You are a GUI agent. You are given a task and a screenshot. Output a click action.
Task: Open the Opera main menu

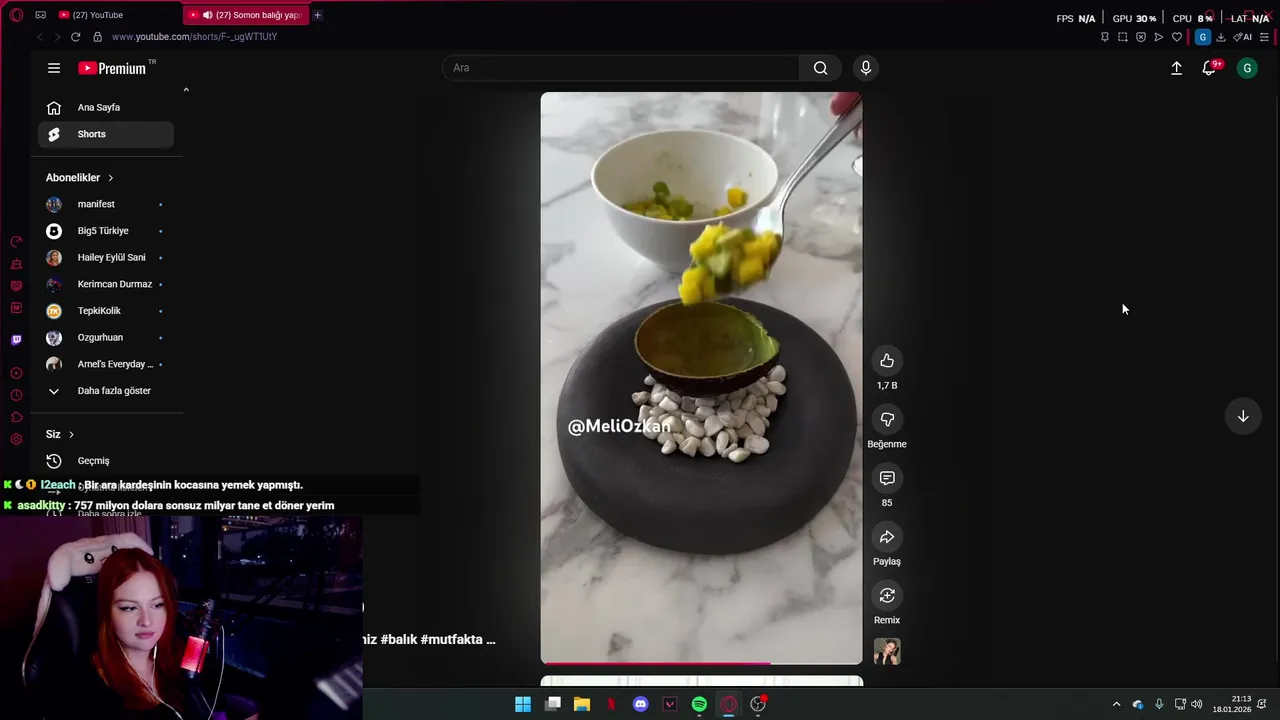16,15
